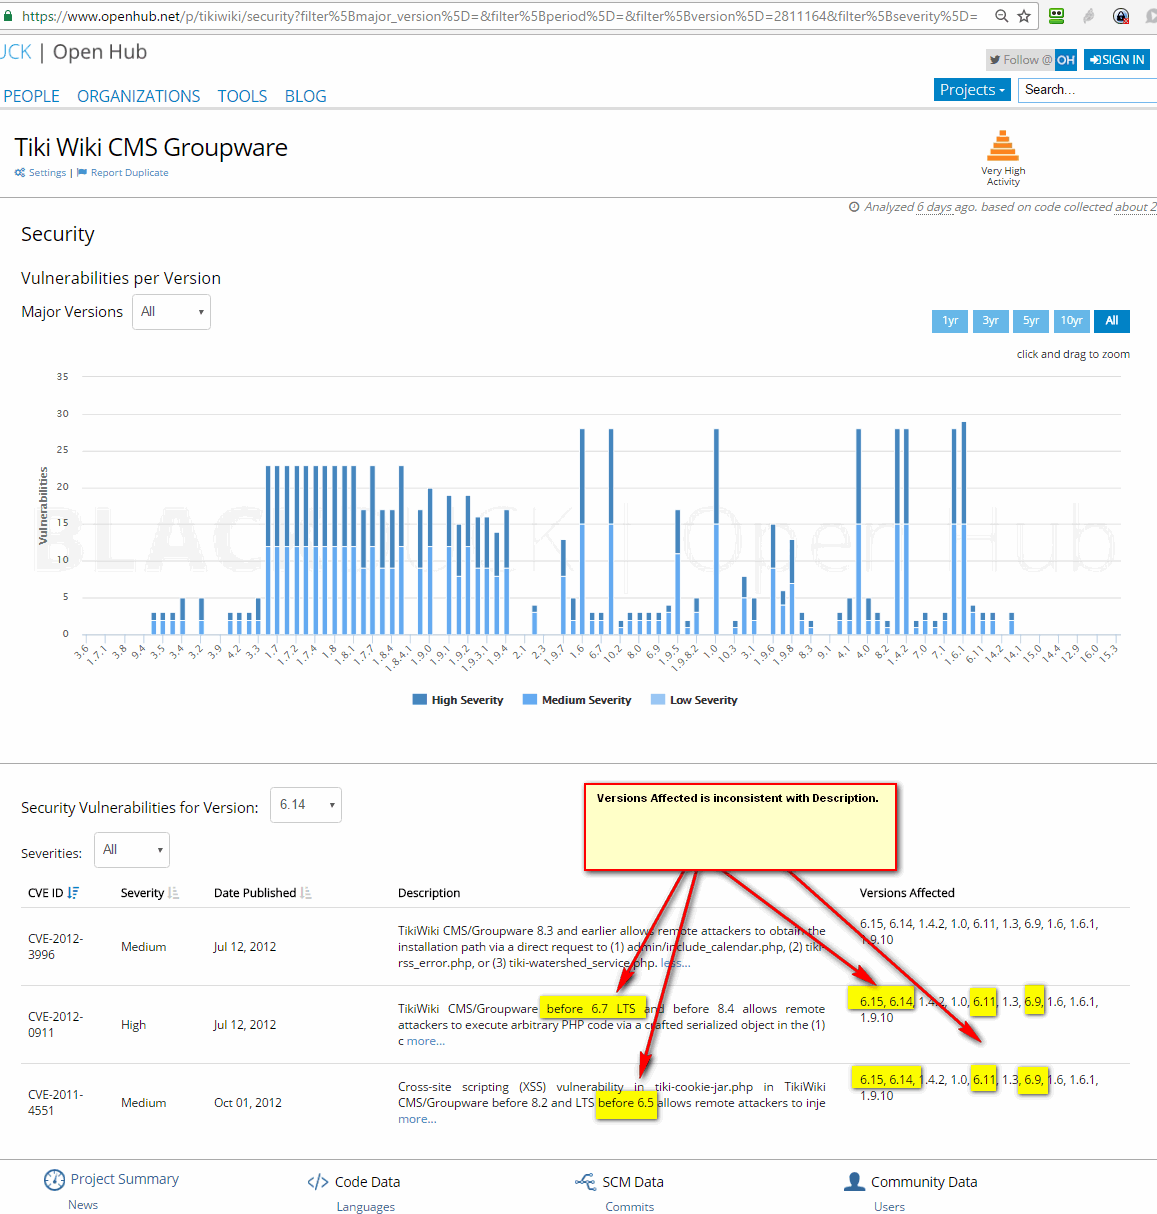Viewport: 1157px width, 1214px height.
Task: Open the Commits link
Action: point(630,1207)
